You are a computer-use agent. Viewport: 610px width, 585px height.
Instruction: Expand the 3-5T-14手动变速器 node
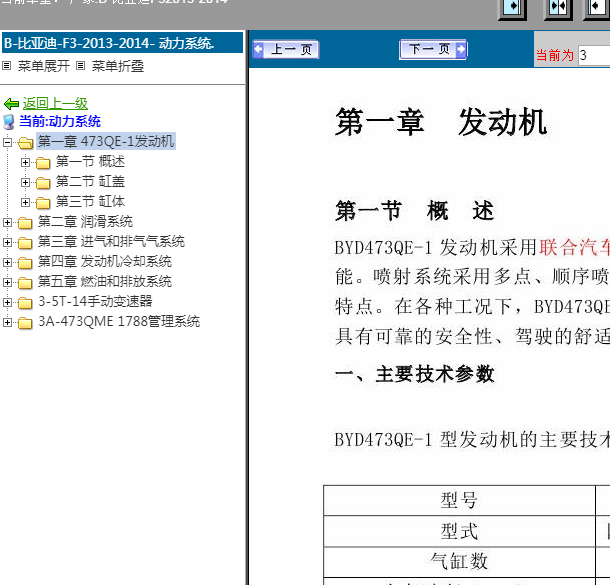[7, 302]
